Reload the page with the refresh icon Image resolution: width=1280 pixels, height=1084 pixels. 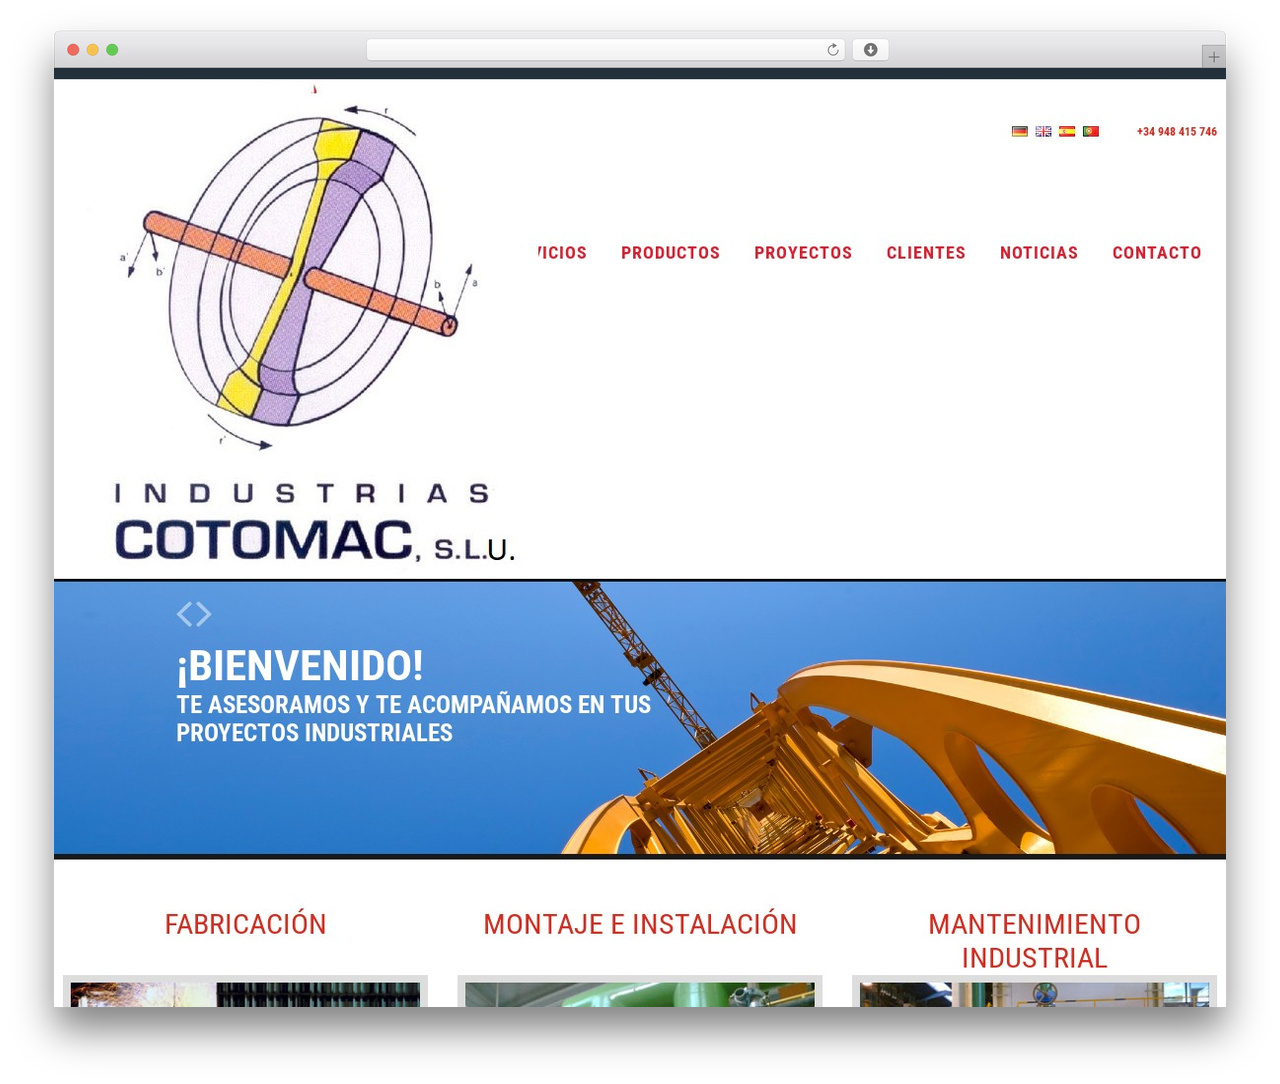pos(833,50)
